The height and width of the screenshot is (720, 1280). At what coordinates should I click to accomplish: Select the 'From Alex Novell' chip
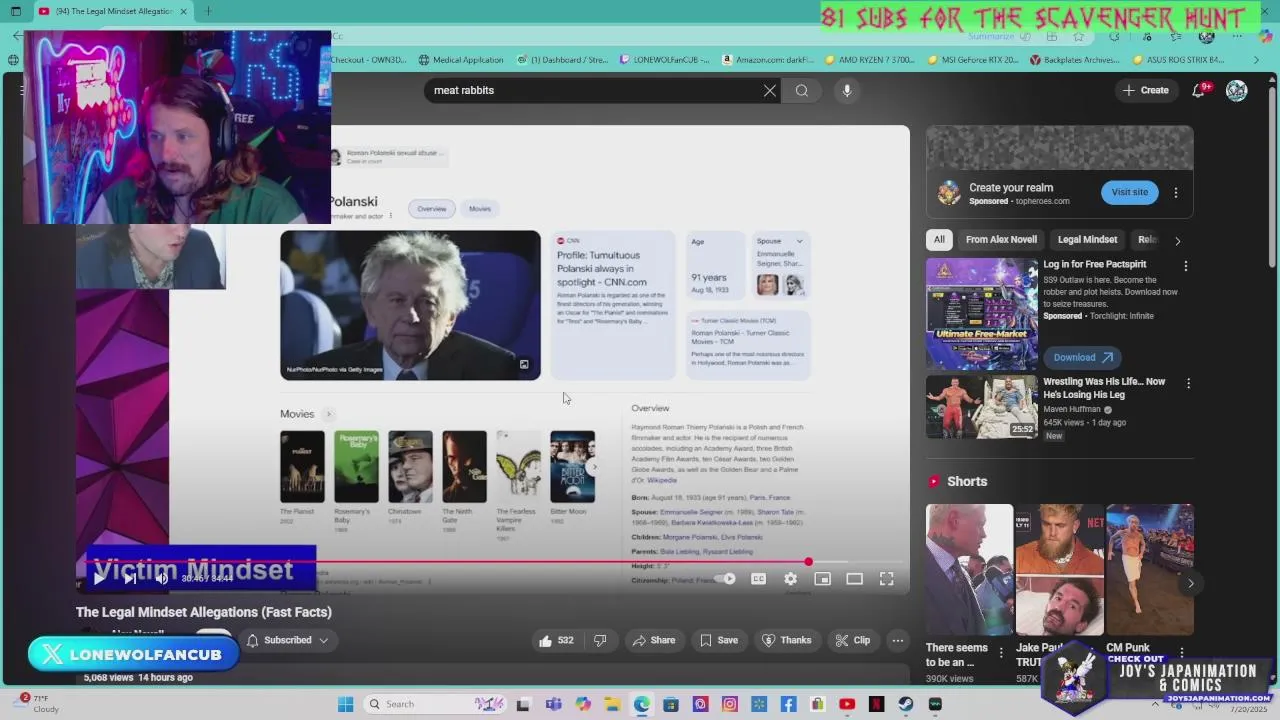coord(1001,240)
